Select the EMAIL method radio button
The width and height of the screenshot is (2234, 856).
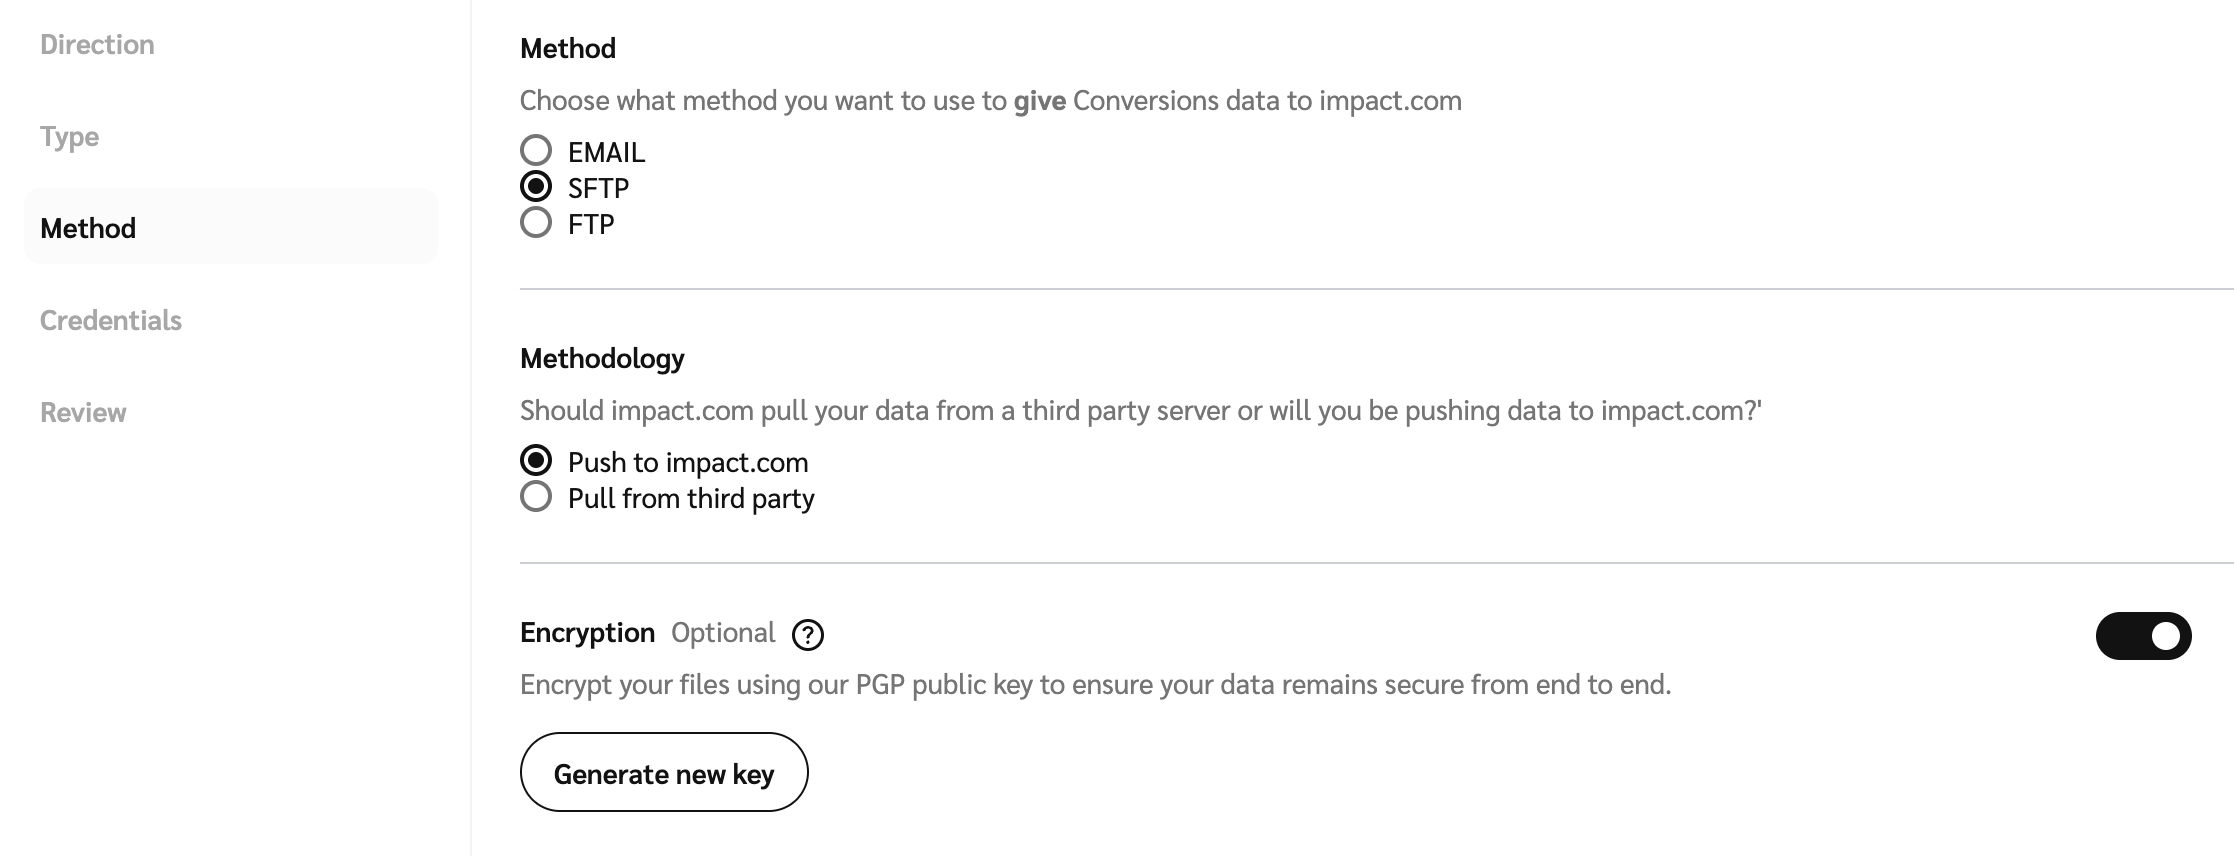pos(536,151)
